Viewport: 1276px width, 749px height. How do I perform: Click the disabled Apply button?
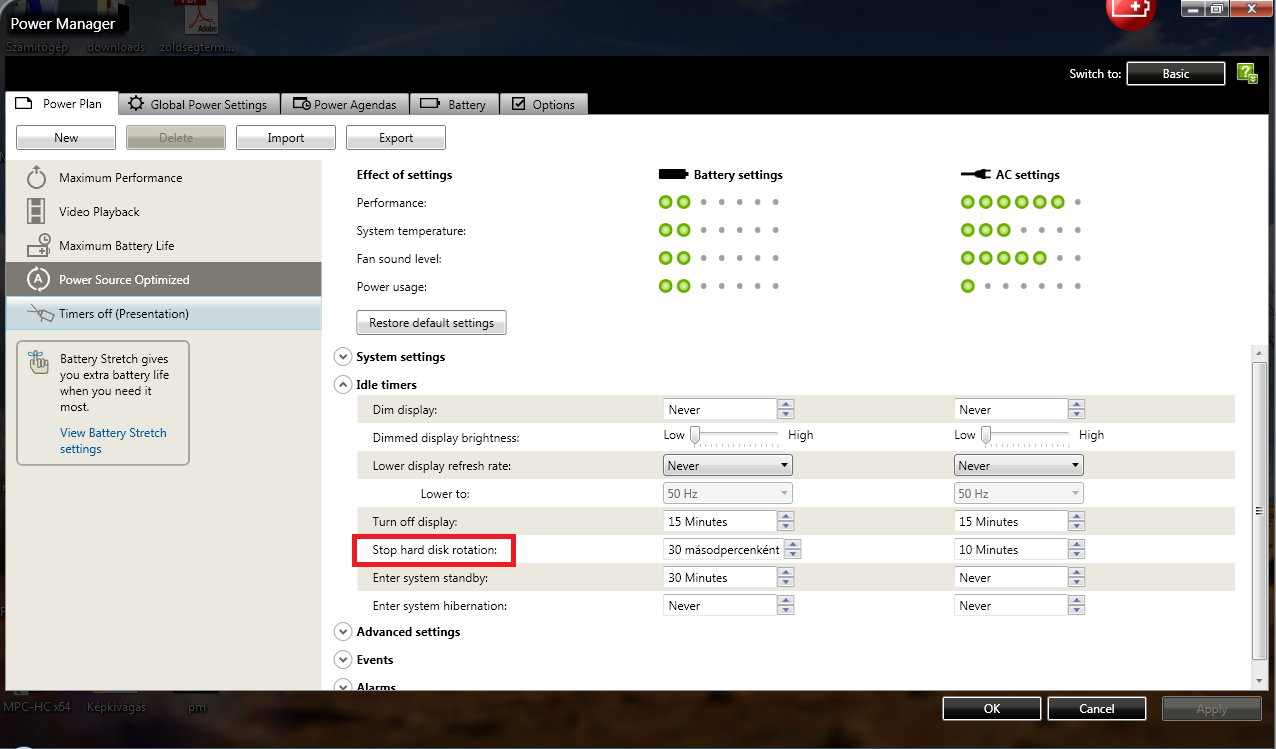1212,708
